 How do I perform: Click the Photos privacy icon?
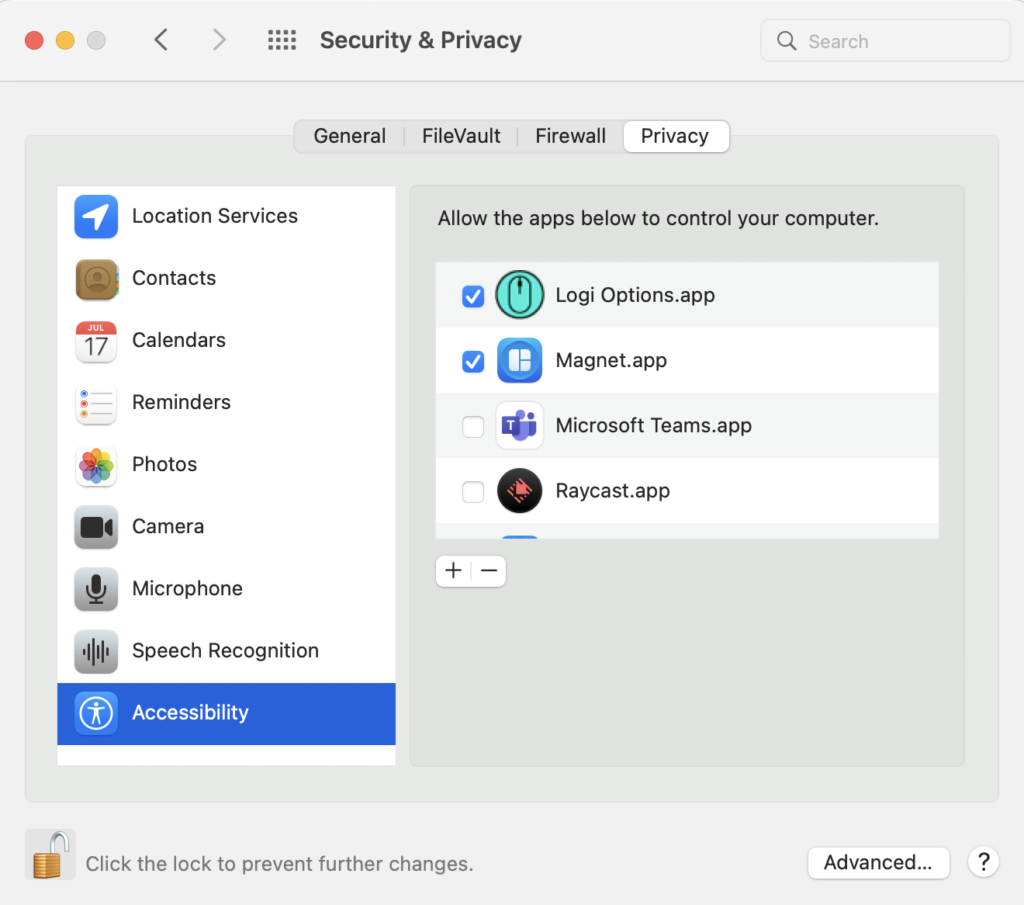click(95, 464)
